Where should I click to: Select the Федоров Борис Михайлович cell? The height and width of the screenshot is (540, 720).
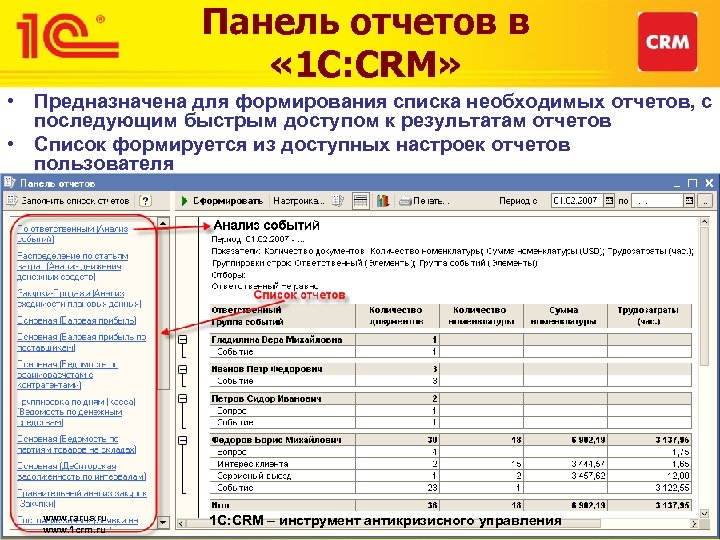(x=282, y=440)
